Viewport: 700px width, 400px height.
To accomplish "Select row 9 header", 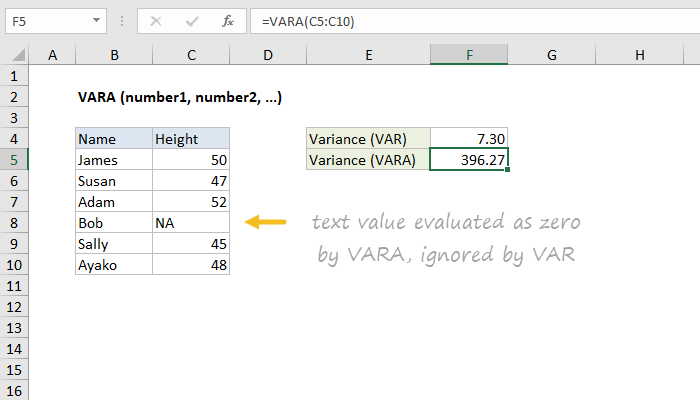I will 14,244.
